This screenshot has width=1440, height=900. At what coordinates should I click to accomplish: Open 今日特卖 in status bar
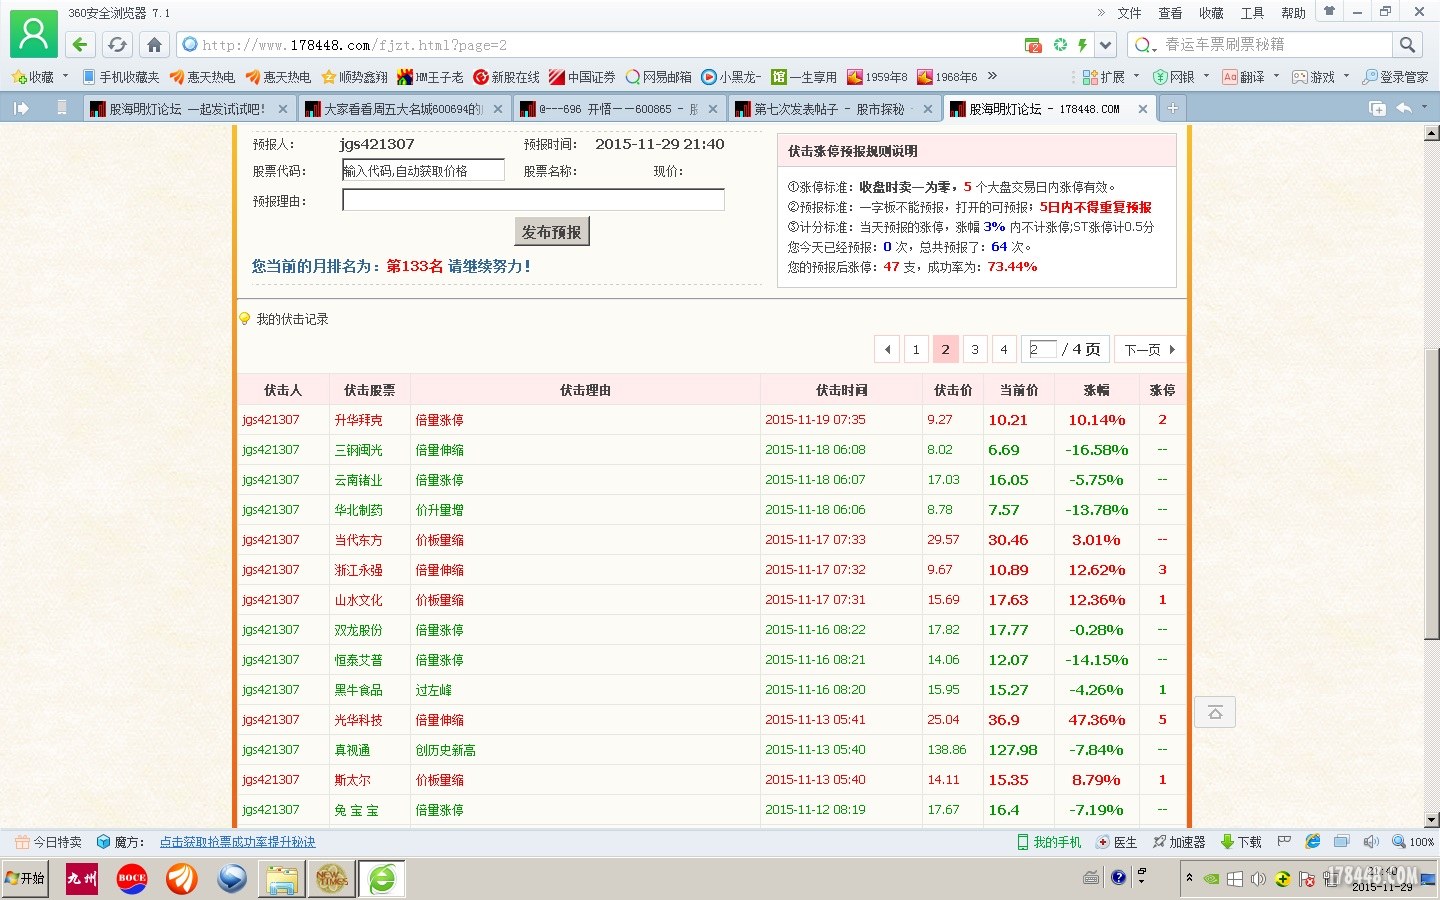click(x=48, y=842)
